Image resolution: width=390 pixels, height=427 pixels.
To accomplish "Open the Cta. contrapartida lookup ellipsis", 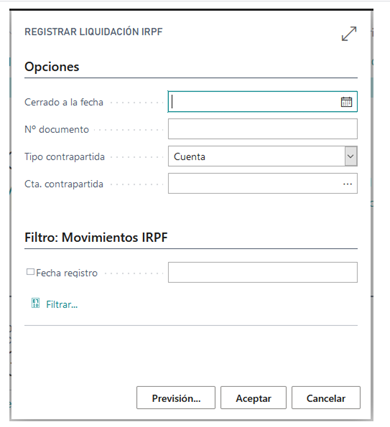I will click(348, 184).
